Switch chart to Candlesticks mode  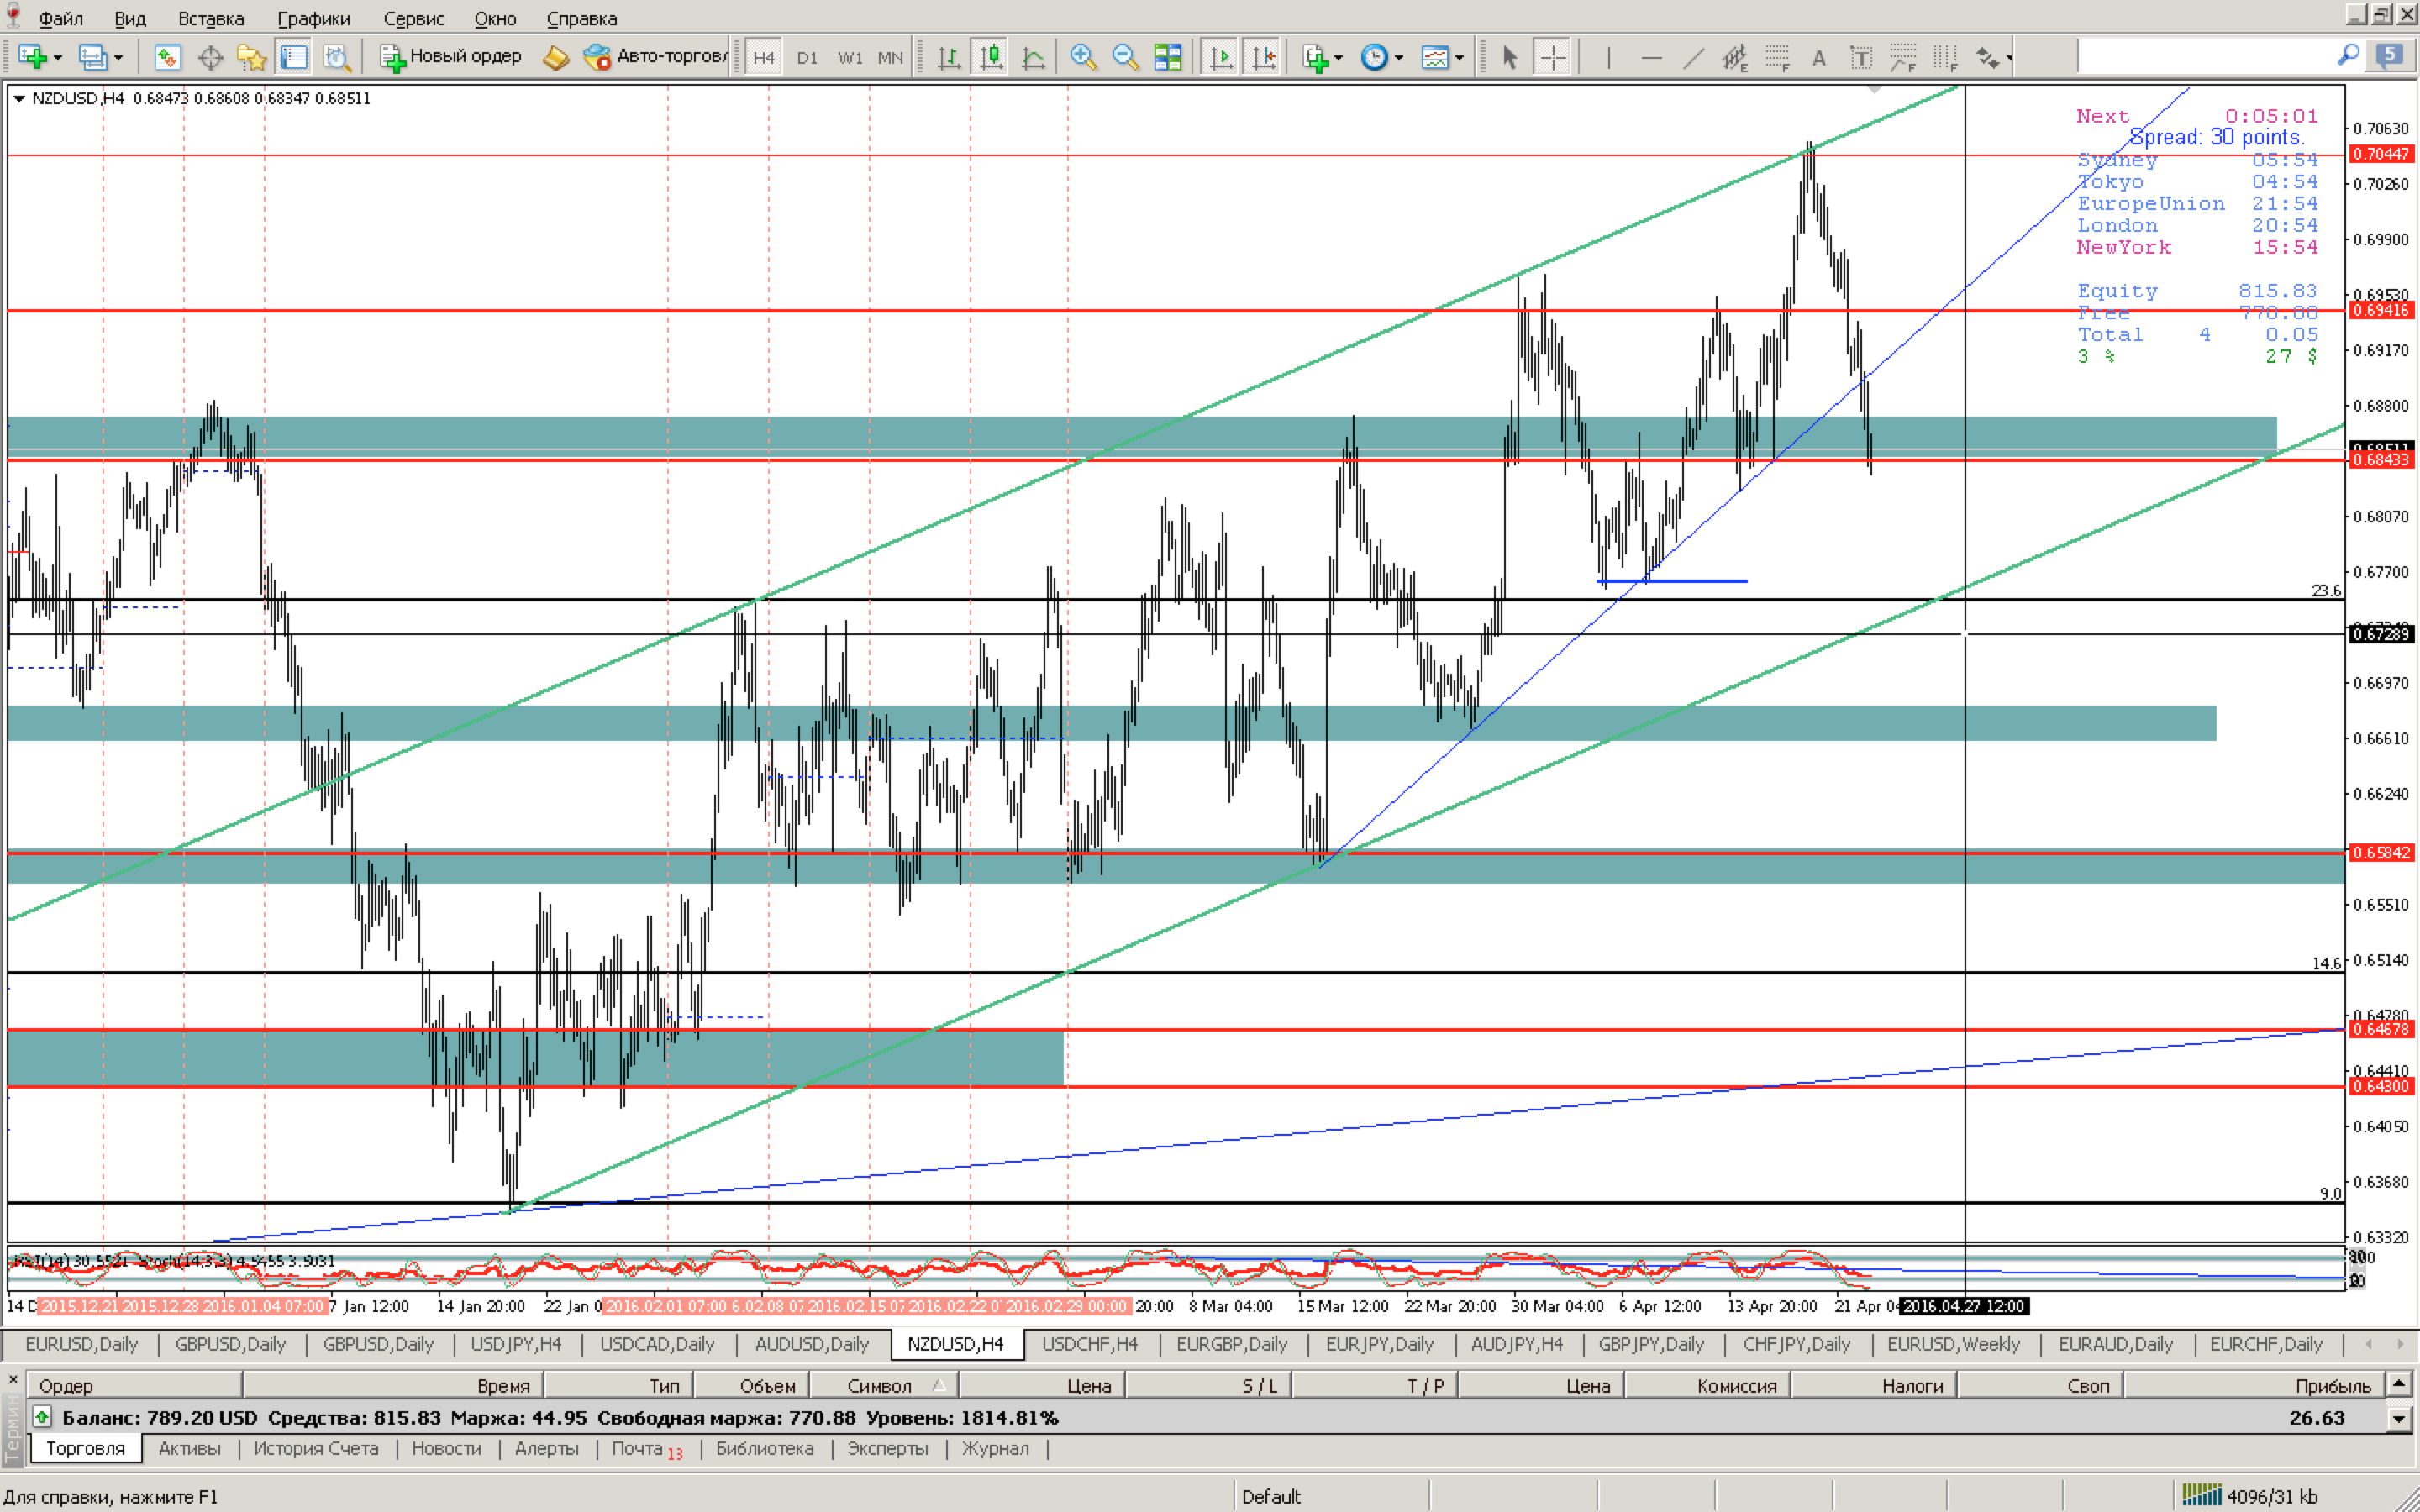pyautogui.click(x=991, y=57)
